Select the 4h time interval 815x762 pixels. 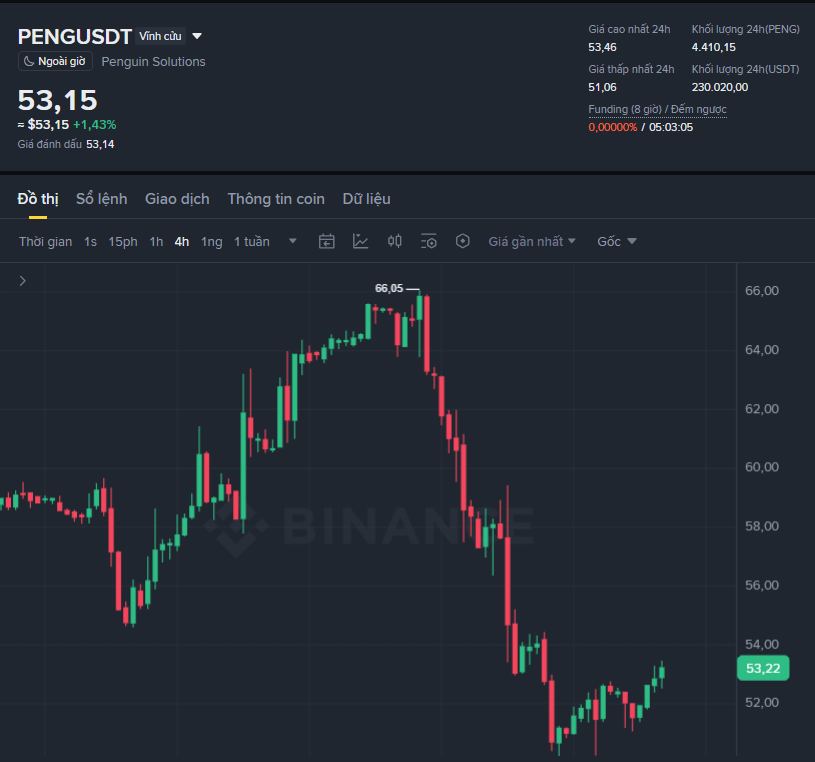pos(182,242)
